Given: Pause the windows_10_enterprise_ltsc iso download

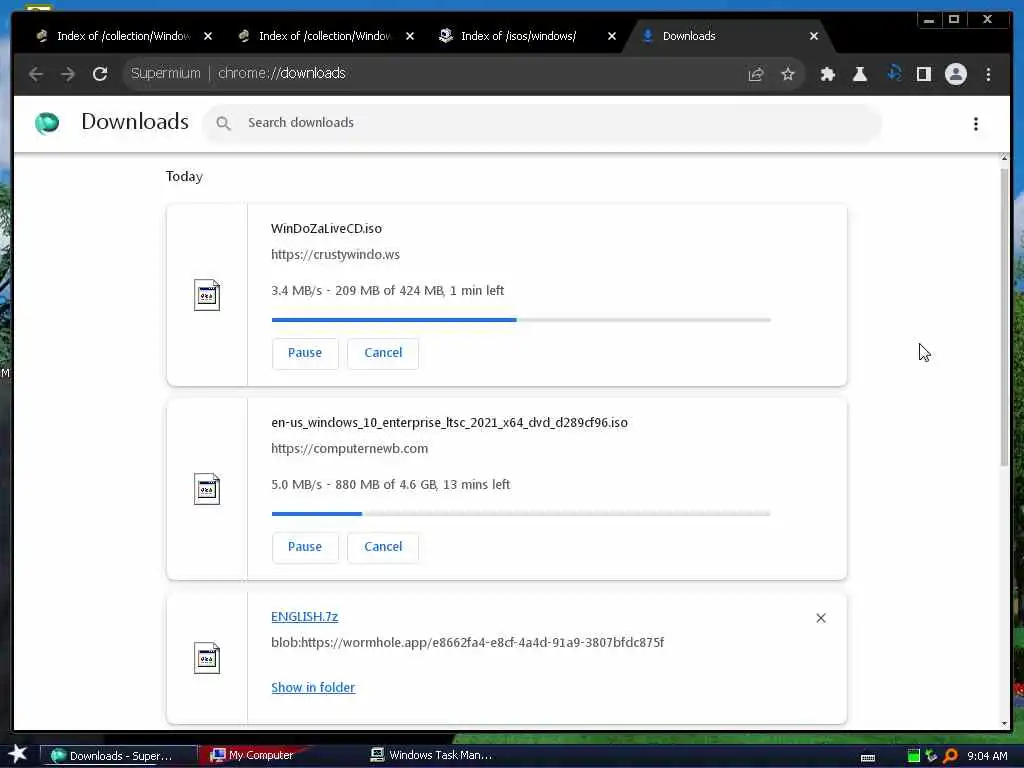Looking at the screenshot, I should point(305,547).
